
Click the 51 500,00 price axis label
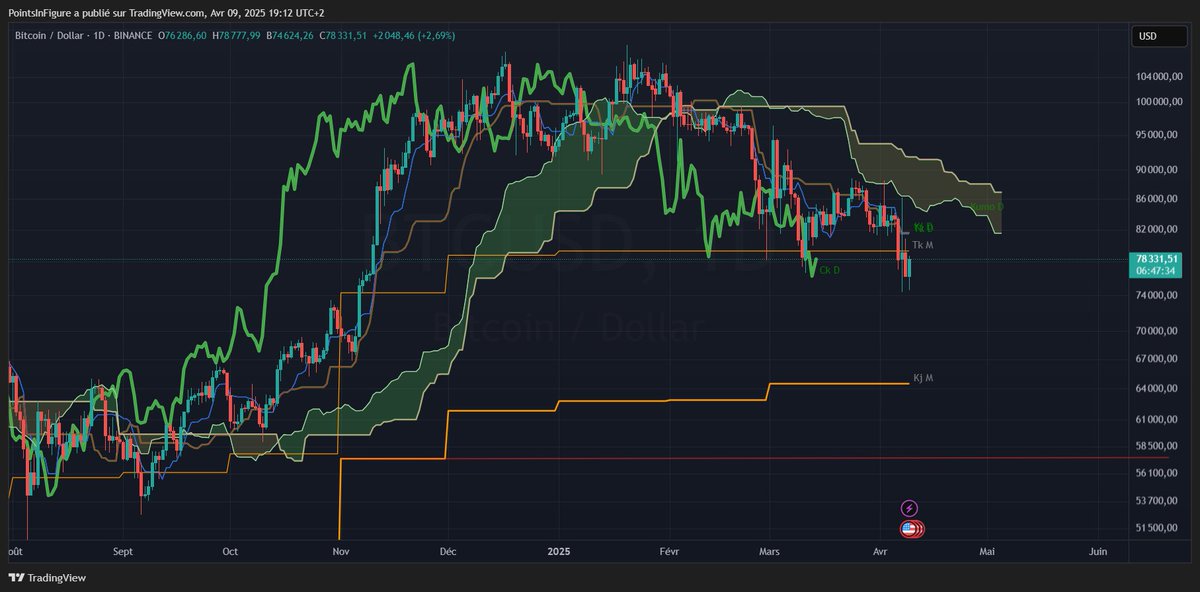point(1159,528)
